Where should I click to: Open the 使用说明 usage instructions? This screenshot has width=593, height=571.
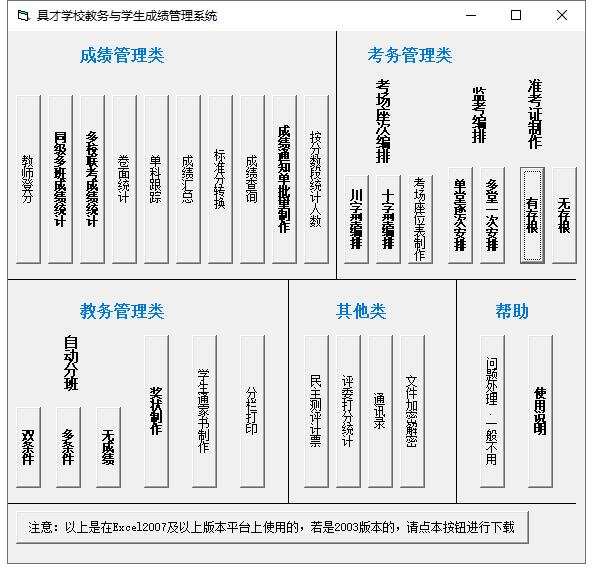point(540,411)
